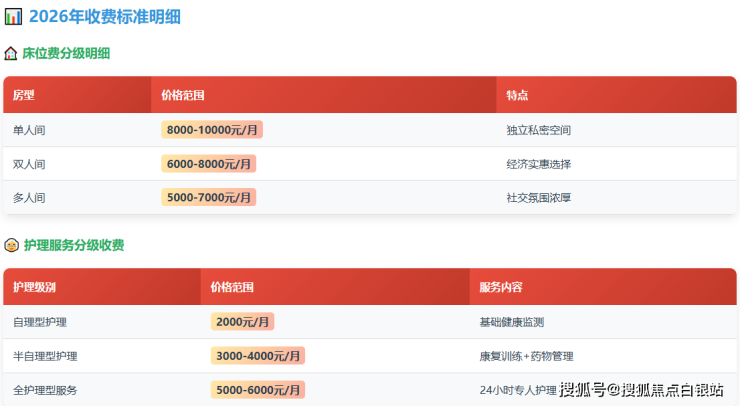Click the 2000元/月 price badge
Viewport: 740px width, 406px height.
click(x=243, y=322)
